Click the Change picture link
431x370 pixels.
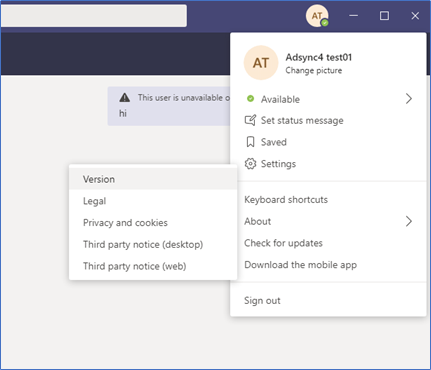(314, 71)
